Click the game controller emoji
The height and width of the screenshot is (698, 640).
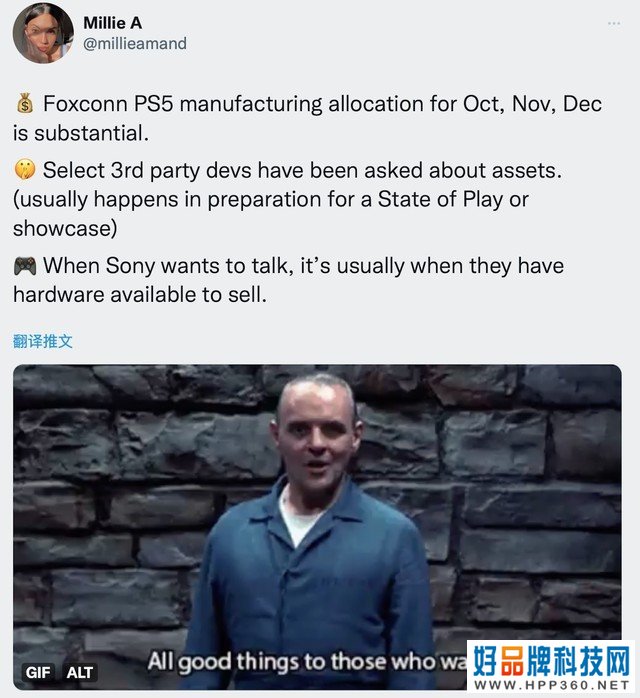[25, 266]
